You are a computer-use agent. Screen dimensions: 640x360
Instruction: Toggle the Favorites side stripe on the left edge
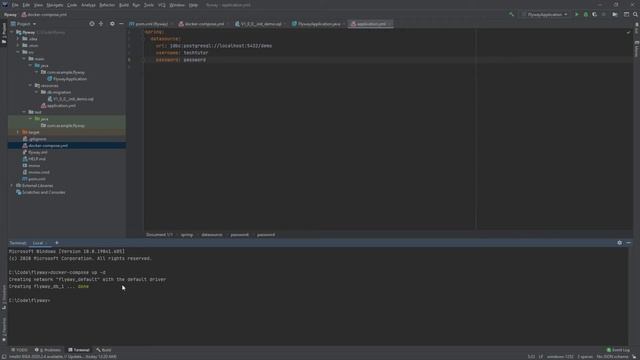point(4,329)
